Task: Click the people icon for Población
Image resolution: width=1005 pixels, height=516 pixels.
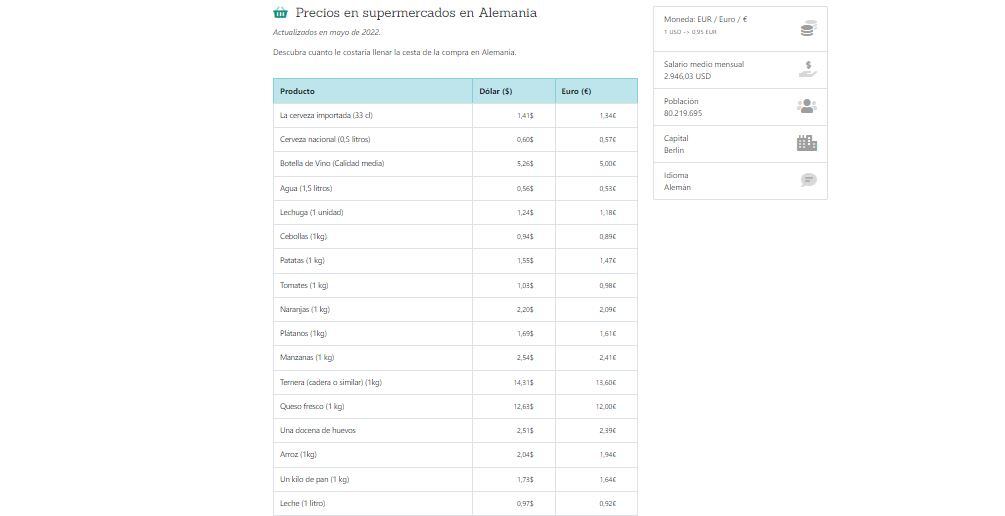Action: pyautogui.click(x=807, y=106)
